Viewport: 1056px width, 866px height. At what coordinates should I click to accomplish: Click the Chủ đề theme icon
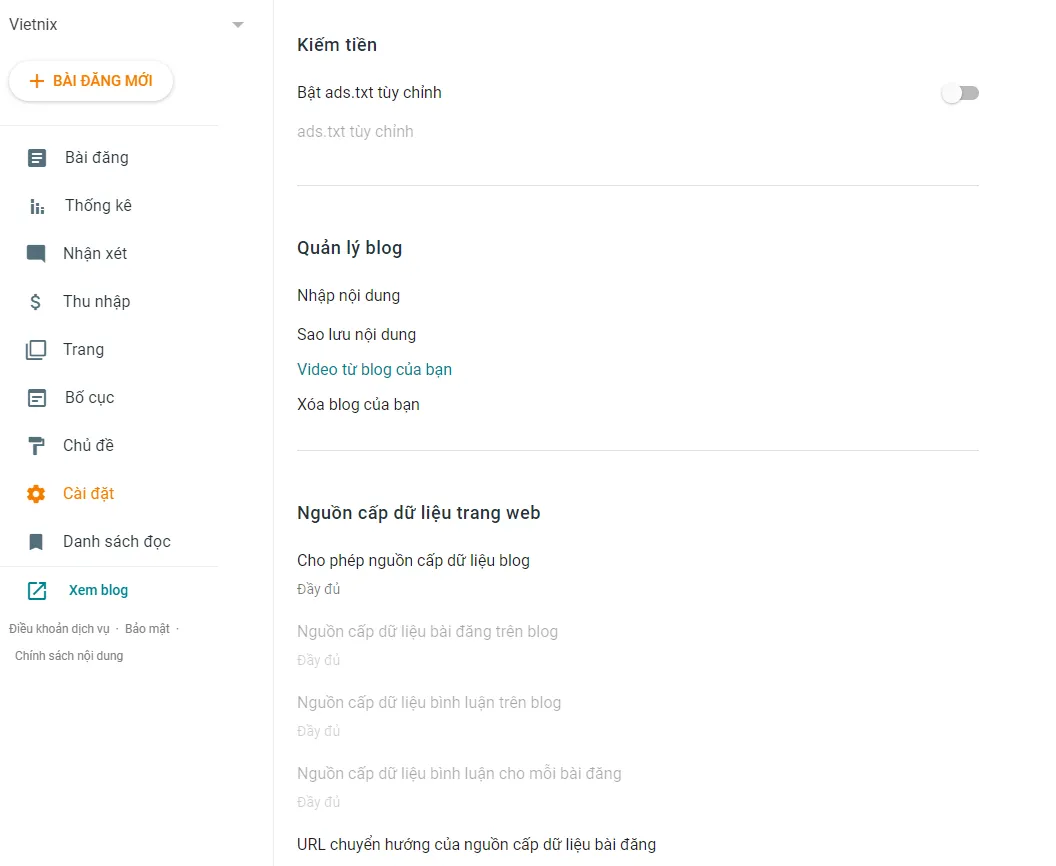coord(36,445)
